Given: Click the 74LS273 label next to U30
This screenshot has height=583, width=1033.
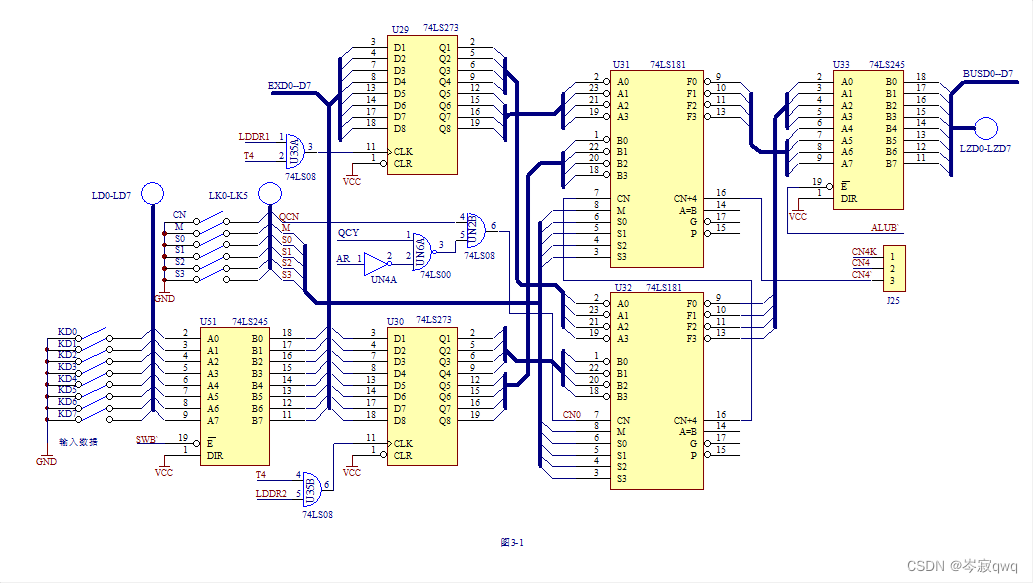Looking at the screenshot, I should click(x=434, y=319).
